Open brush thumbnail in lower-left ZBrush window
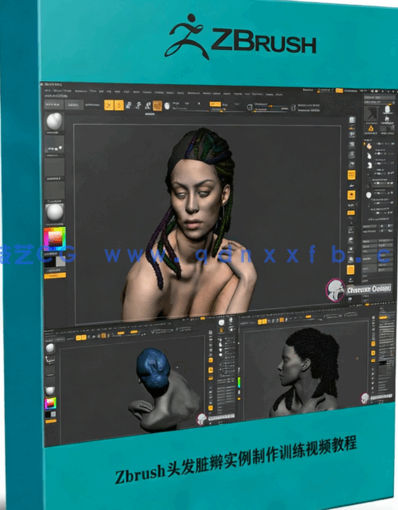 [x=50, y=348]
